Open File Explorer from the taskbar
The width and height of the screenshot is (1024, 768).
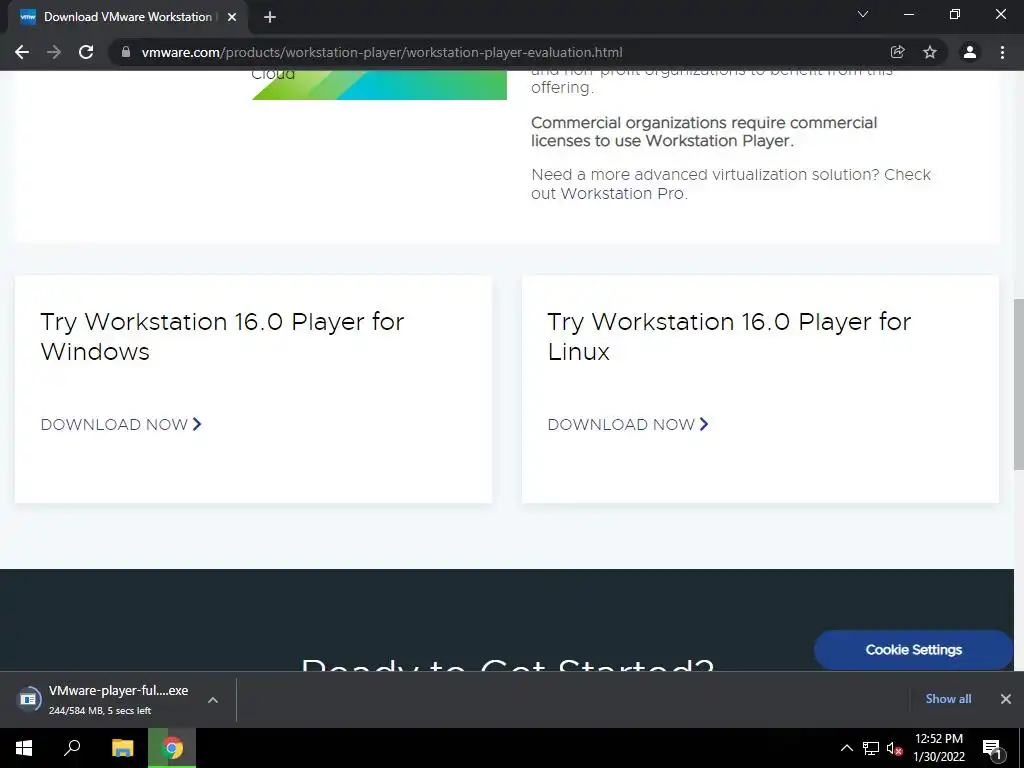[122, 748]
